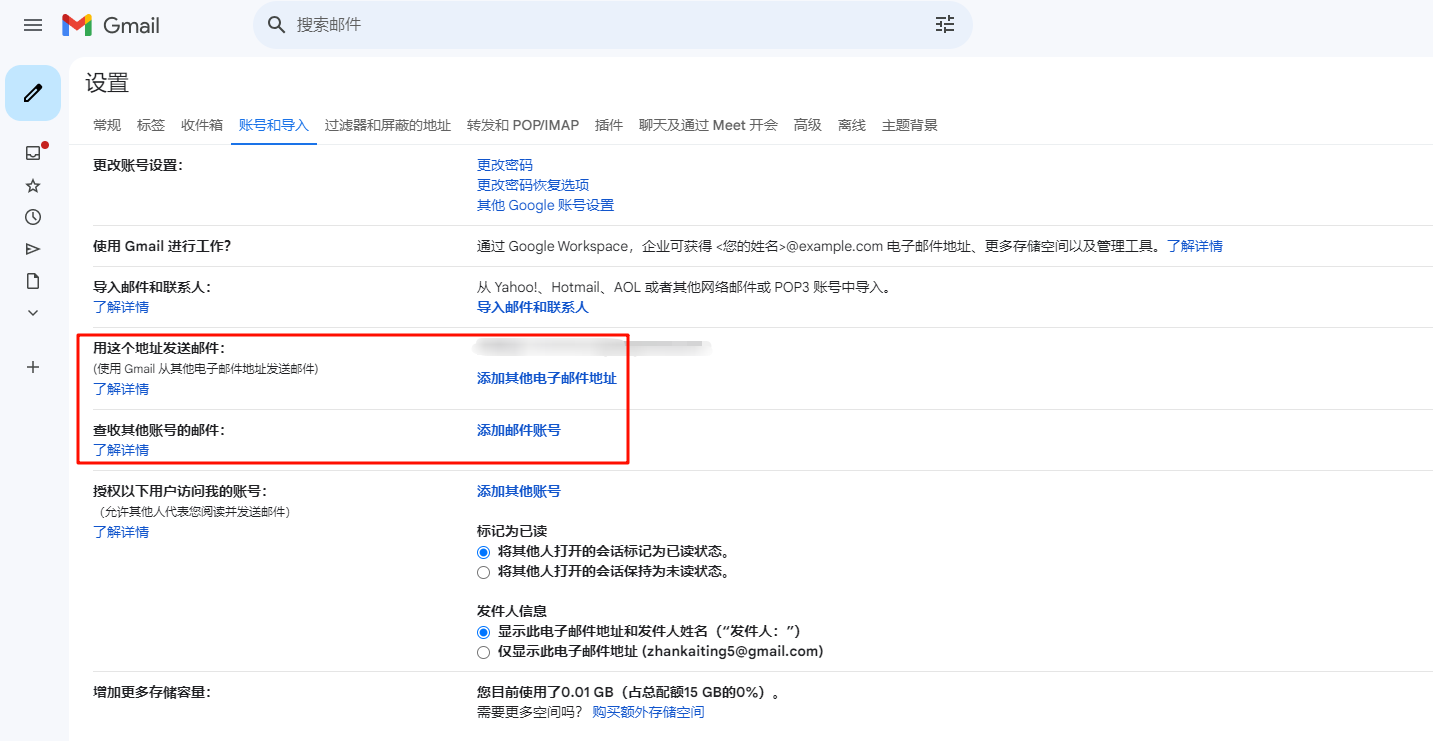Click 添加邮件账号 link

[519, 430]
